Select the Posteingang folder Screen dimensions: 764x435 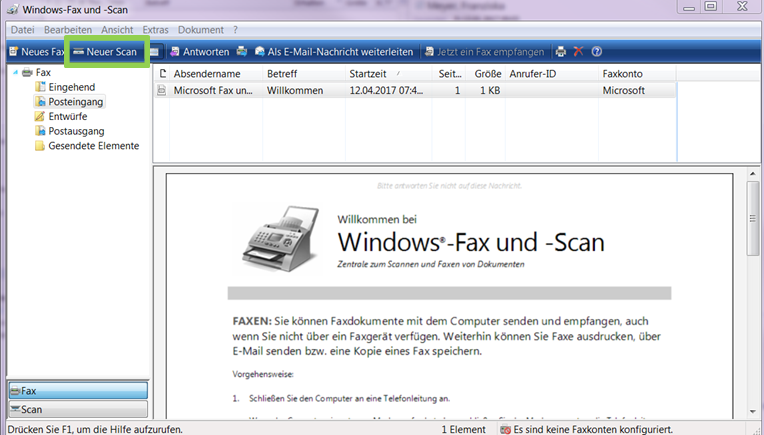pos(76,102)
